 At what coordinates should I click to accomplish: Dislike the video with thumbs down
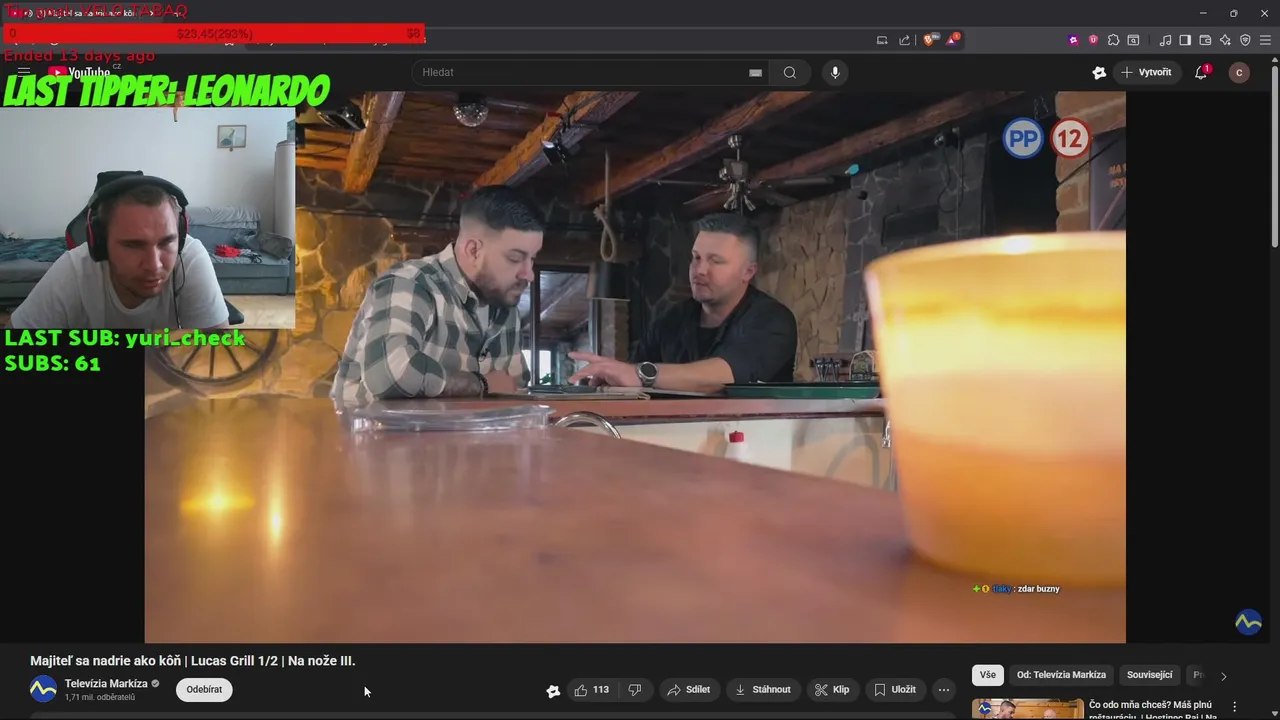click(x=634, y=690)
